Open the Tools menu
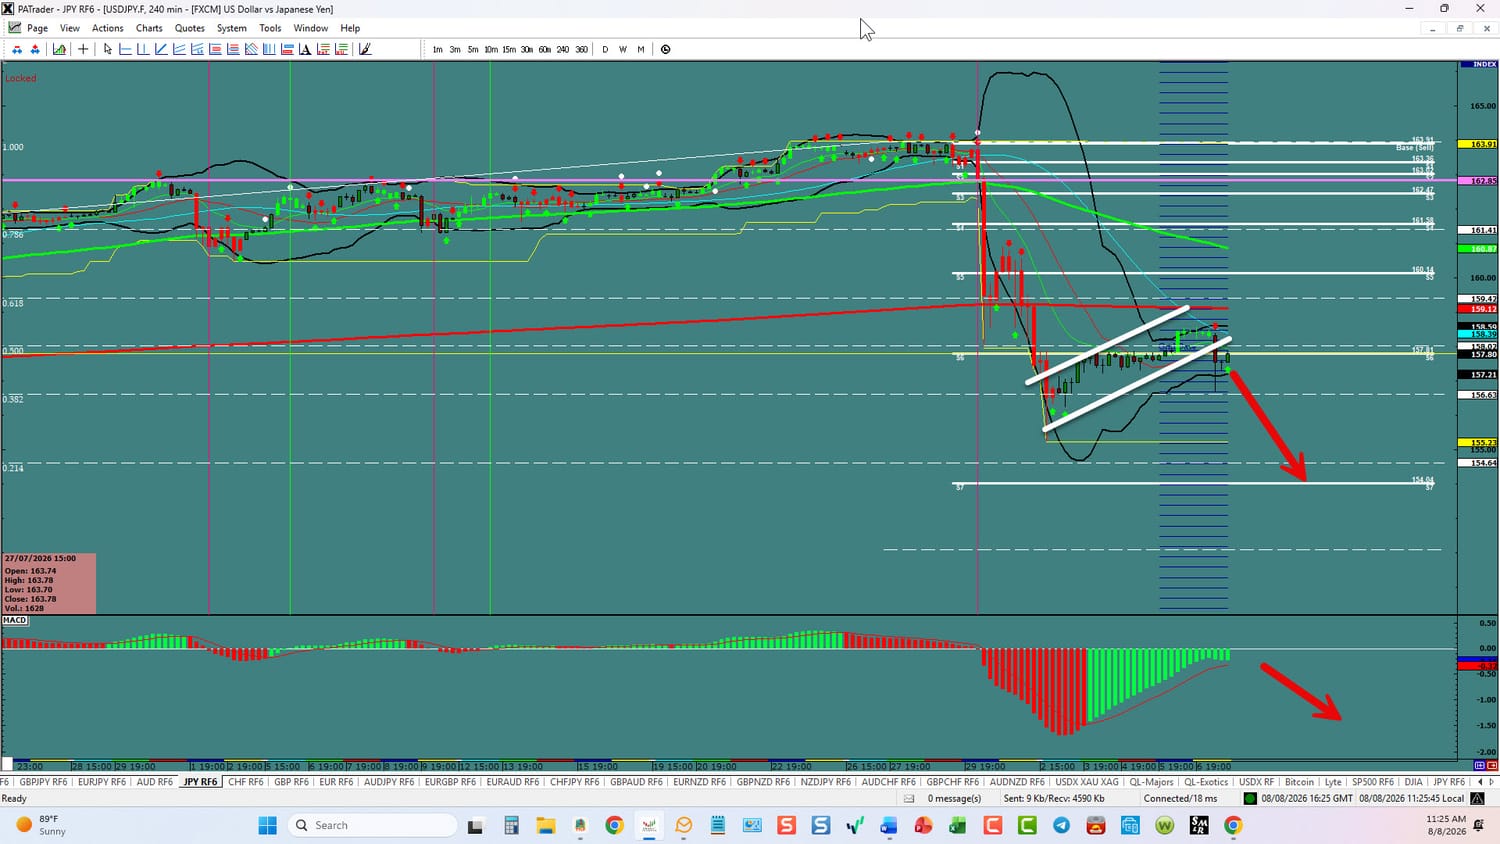 click(x=270, y=28)
